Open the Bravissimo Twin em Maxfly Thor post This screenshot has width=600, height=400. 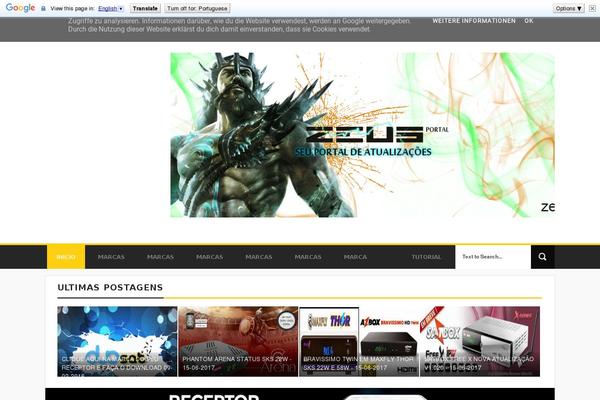tap(359, 341)
